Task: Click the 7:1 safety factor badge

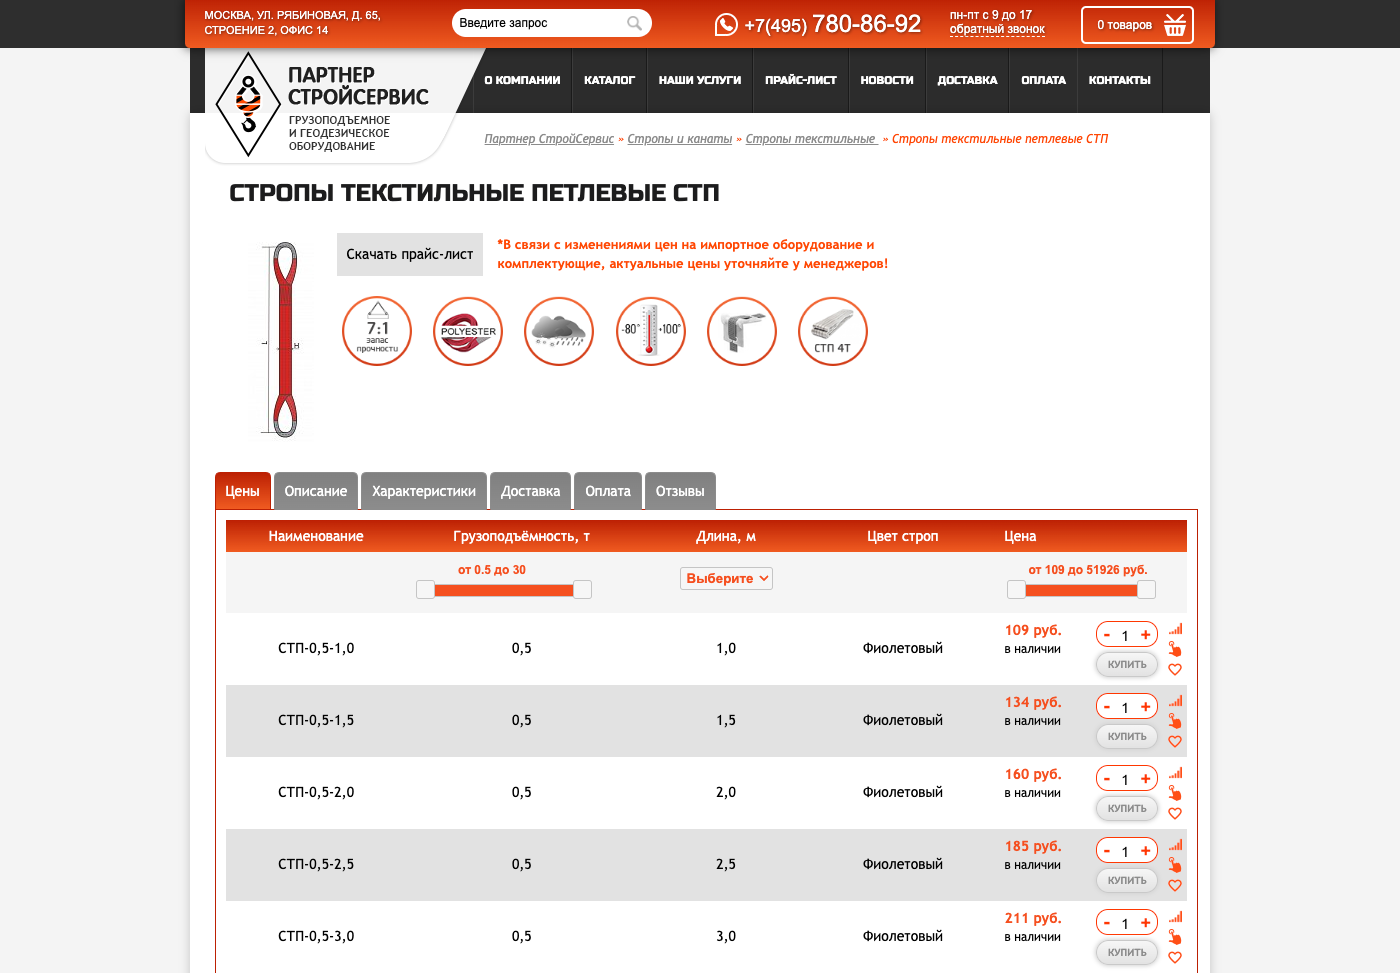Action: pyautogui.click(x=377, y=332)
